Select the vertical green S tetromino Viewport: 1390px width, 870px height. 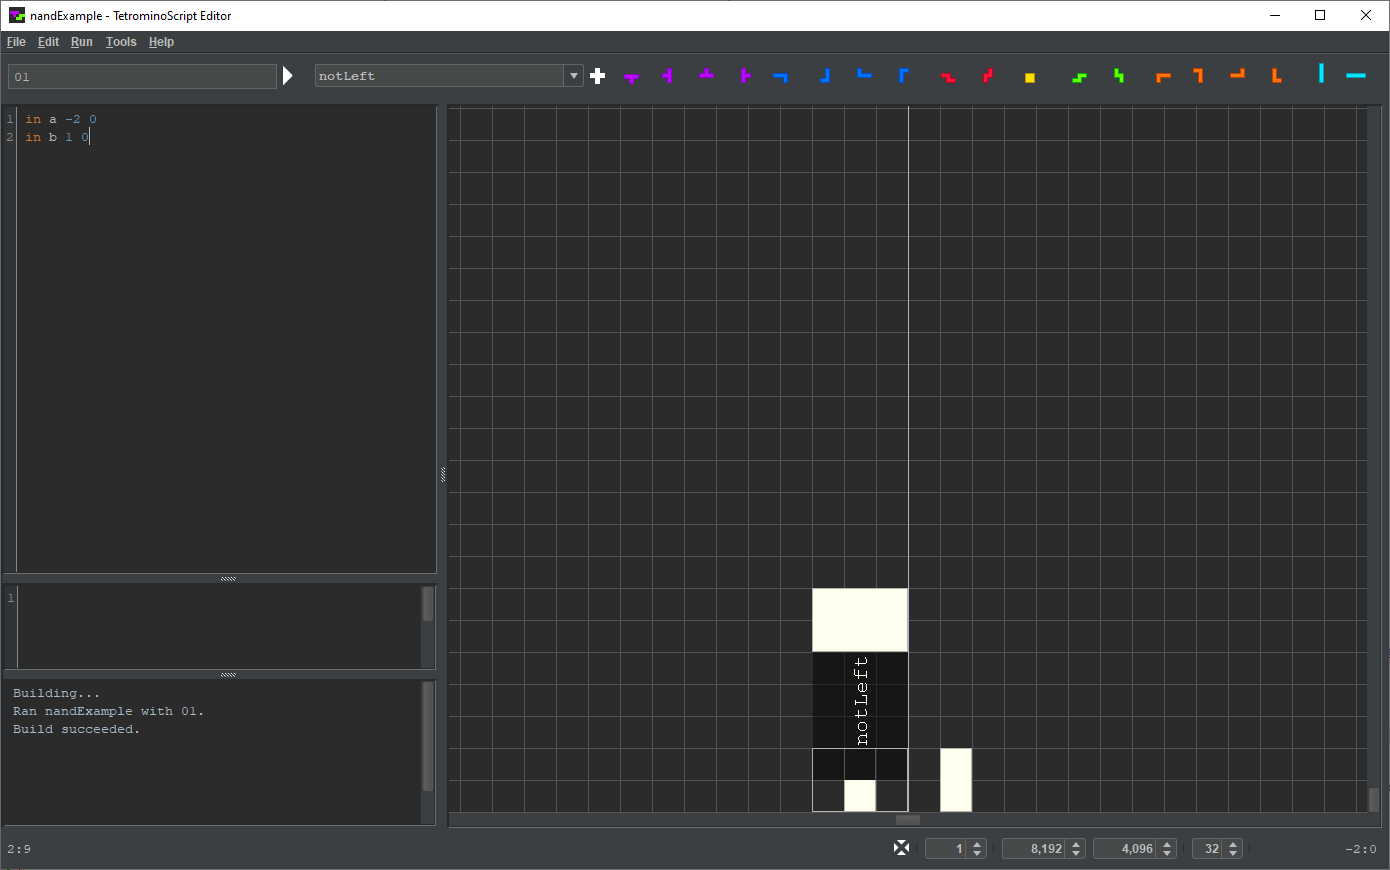pyautogui.click(x=1119, y=76)
